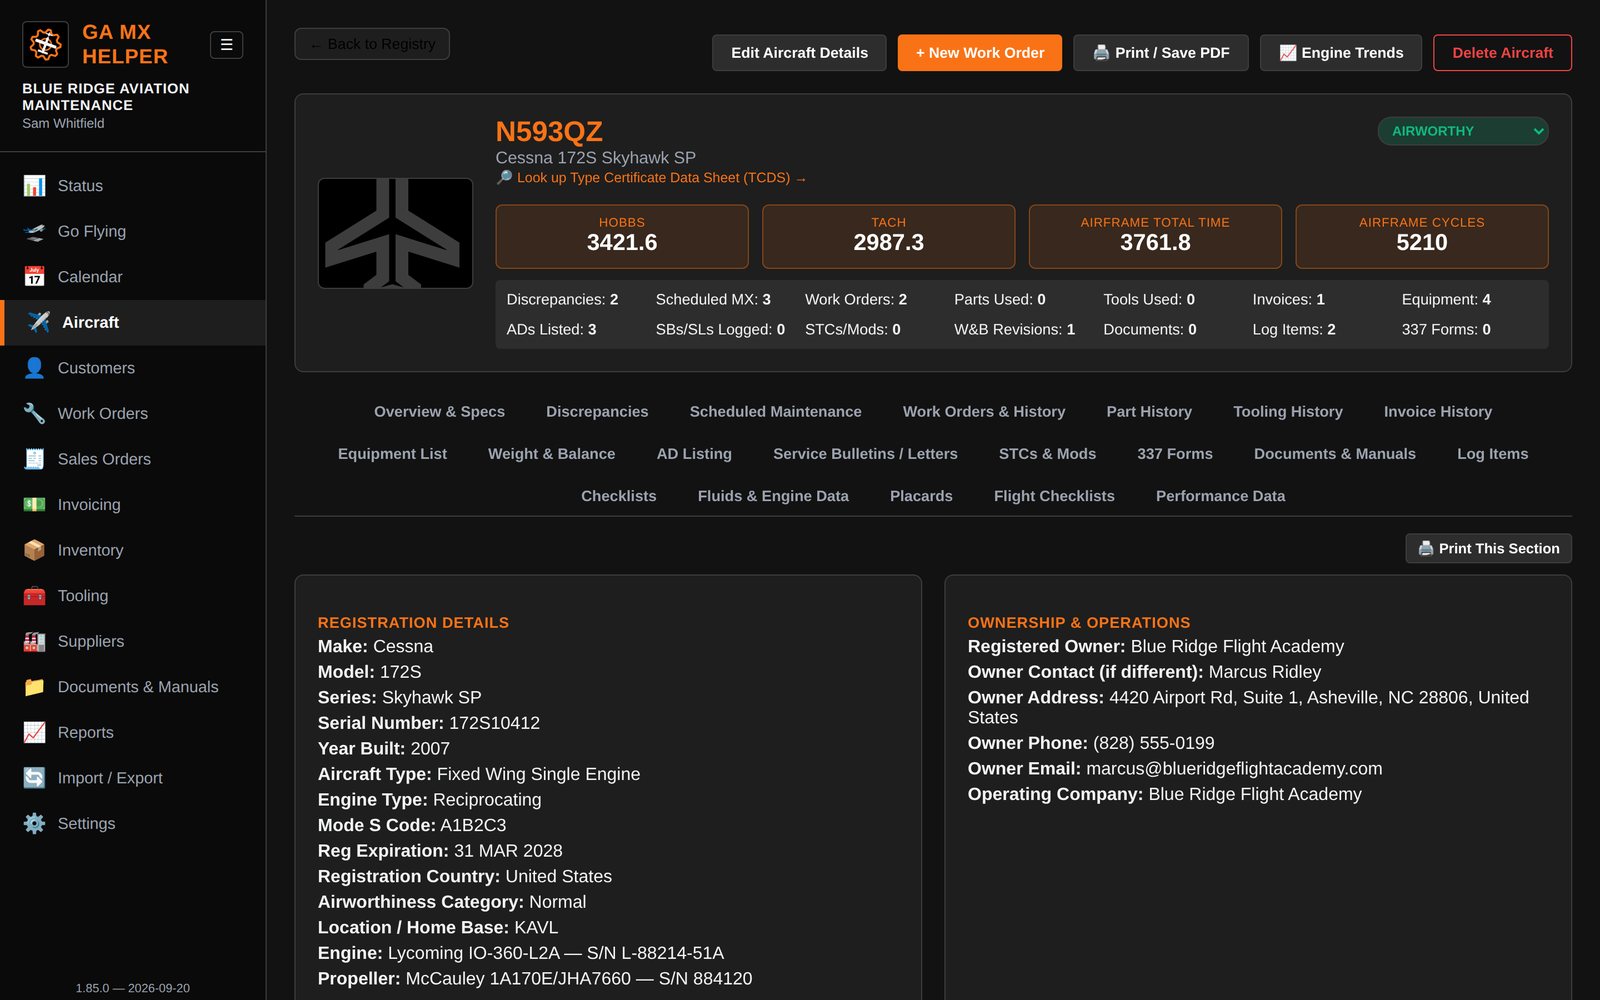Open Engine Trends
The width and height of the screenshot is (1600, 1000).
click(1341, 53)
